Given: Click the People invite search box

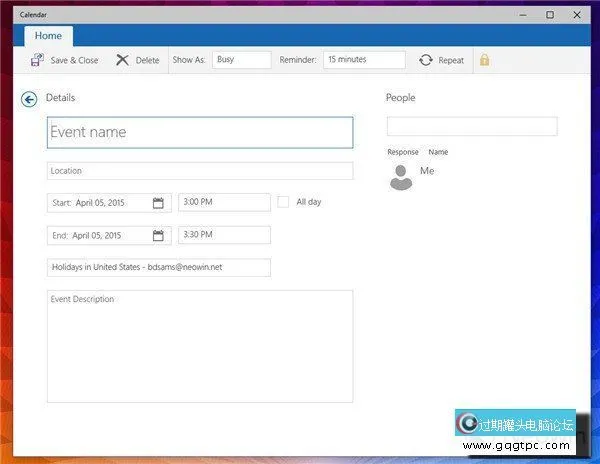Looking at the screenshot, I should tap(472, 127).
